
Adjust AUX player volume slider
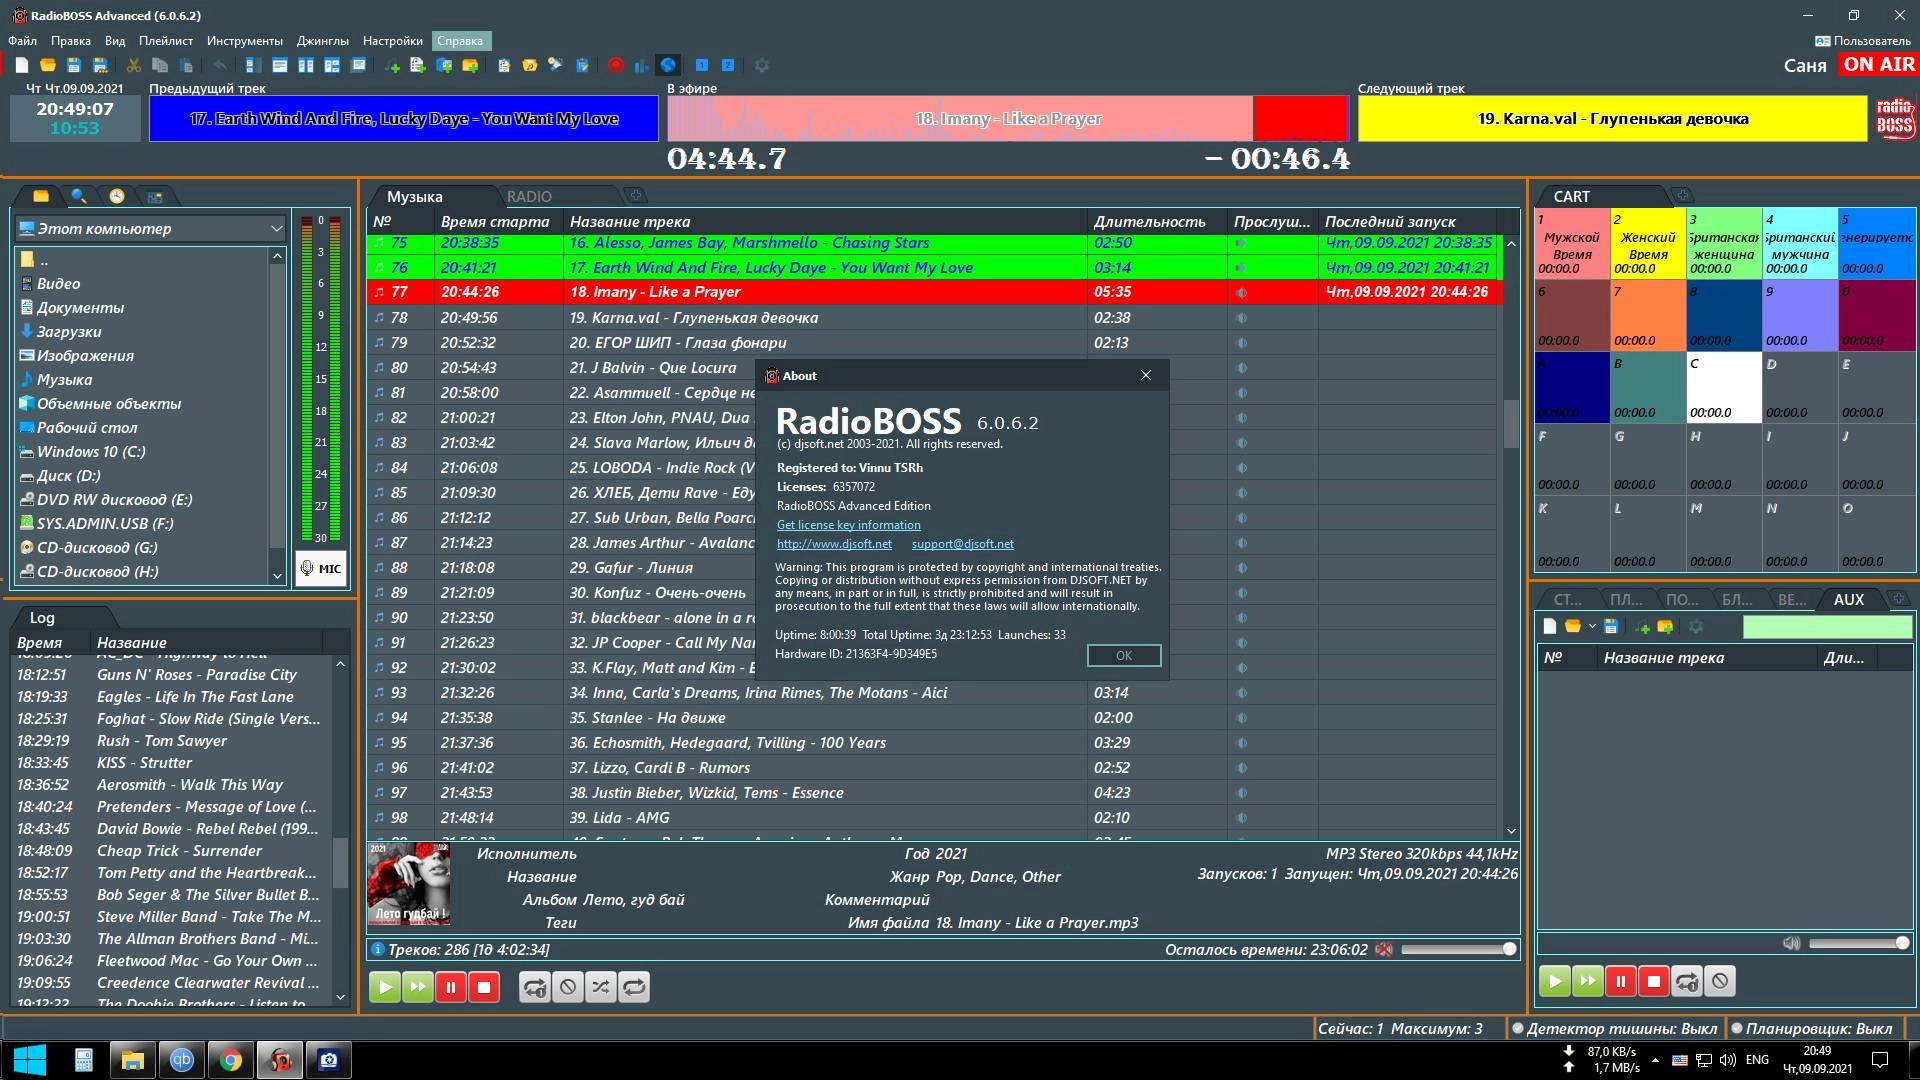1859,943
